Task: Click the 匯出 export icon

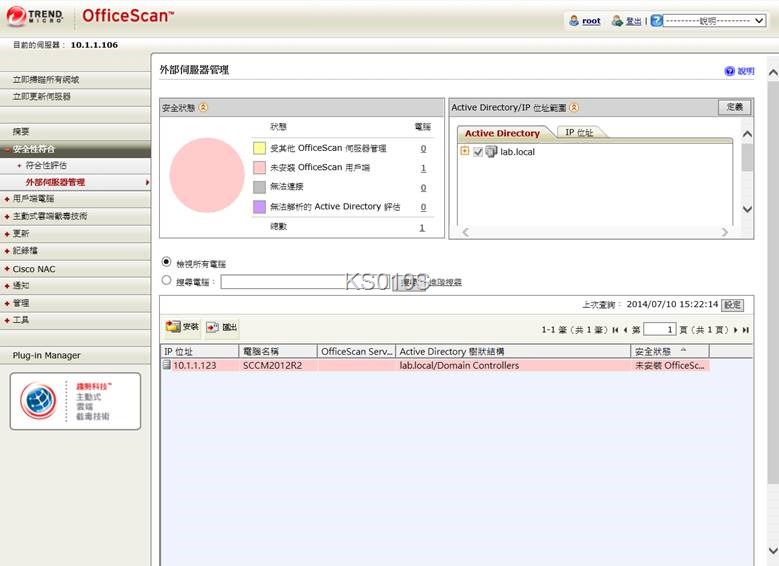Action: (x=213, y=327)
